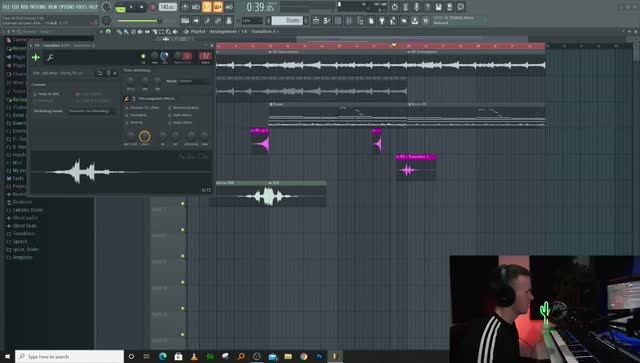Click the highlighted orange metronome-area toggle button
Image resolution: width=640 pixels, height=363 pixels.
point(207,7)
